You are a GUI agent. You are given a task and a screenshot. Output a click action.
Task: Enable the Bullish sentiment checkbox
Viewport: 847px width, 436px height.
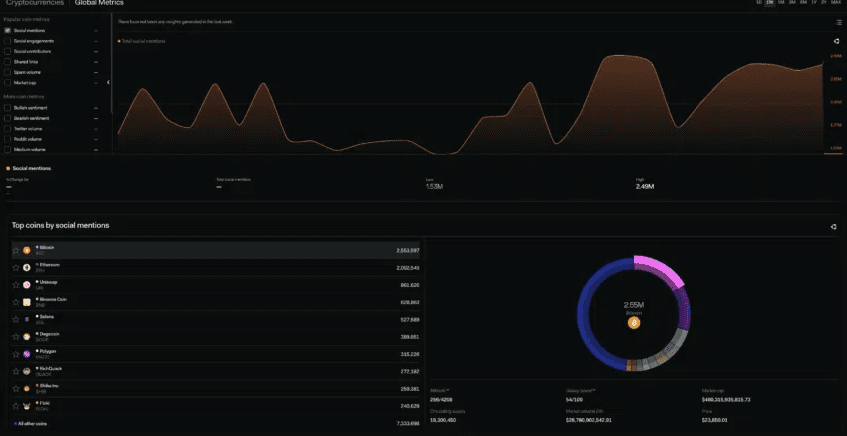[8, 108]
